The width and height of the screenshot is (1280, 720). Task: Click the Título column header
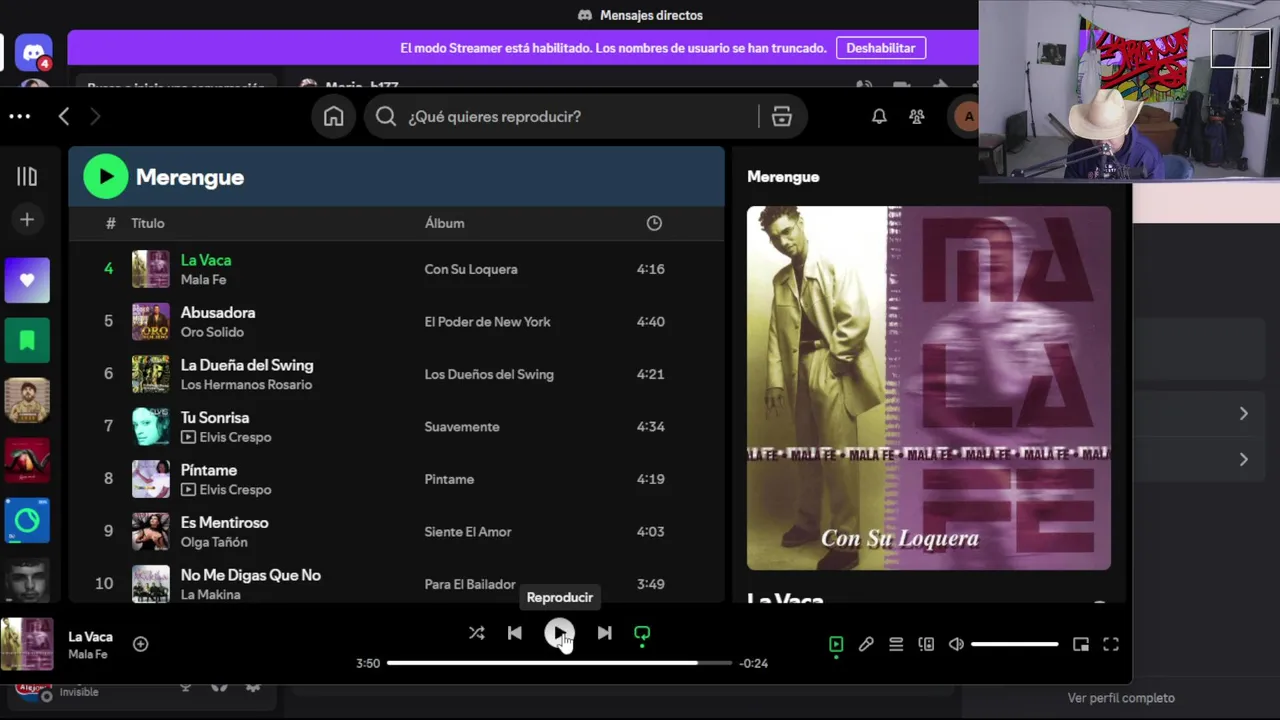click(x=148, y=223)
